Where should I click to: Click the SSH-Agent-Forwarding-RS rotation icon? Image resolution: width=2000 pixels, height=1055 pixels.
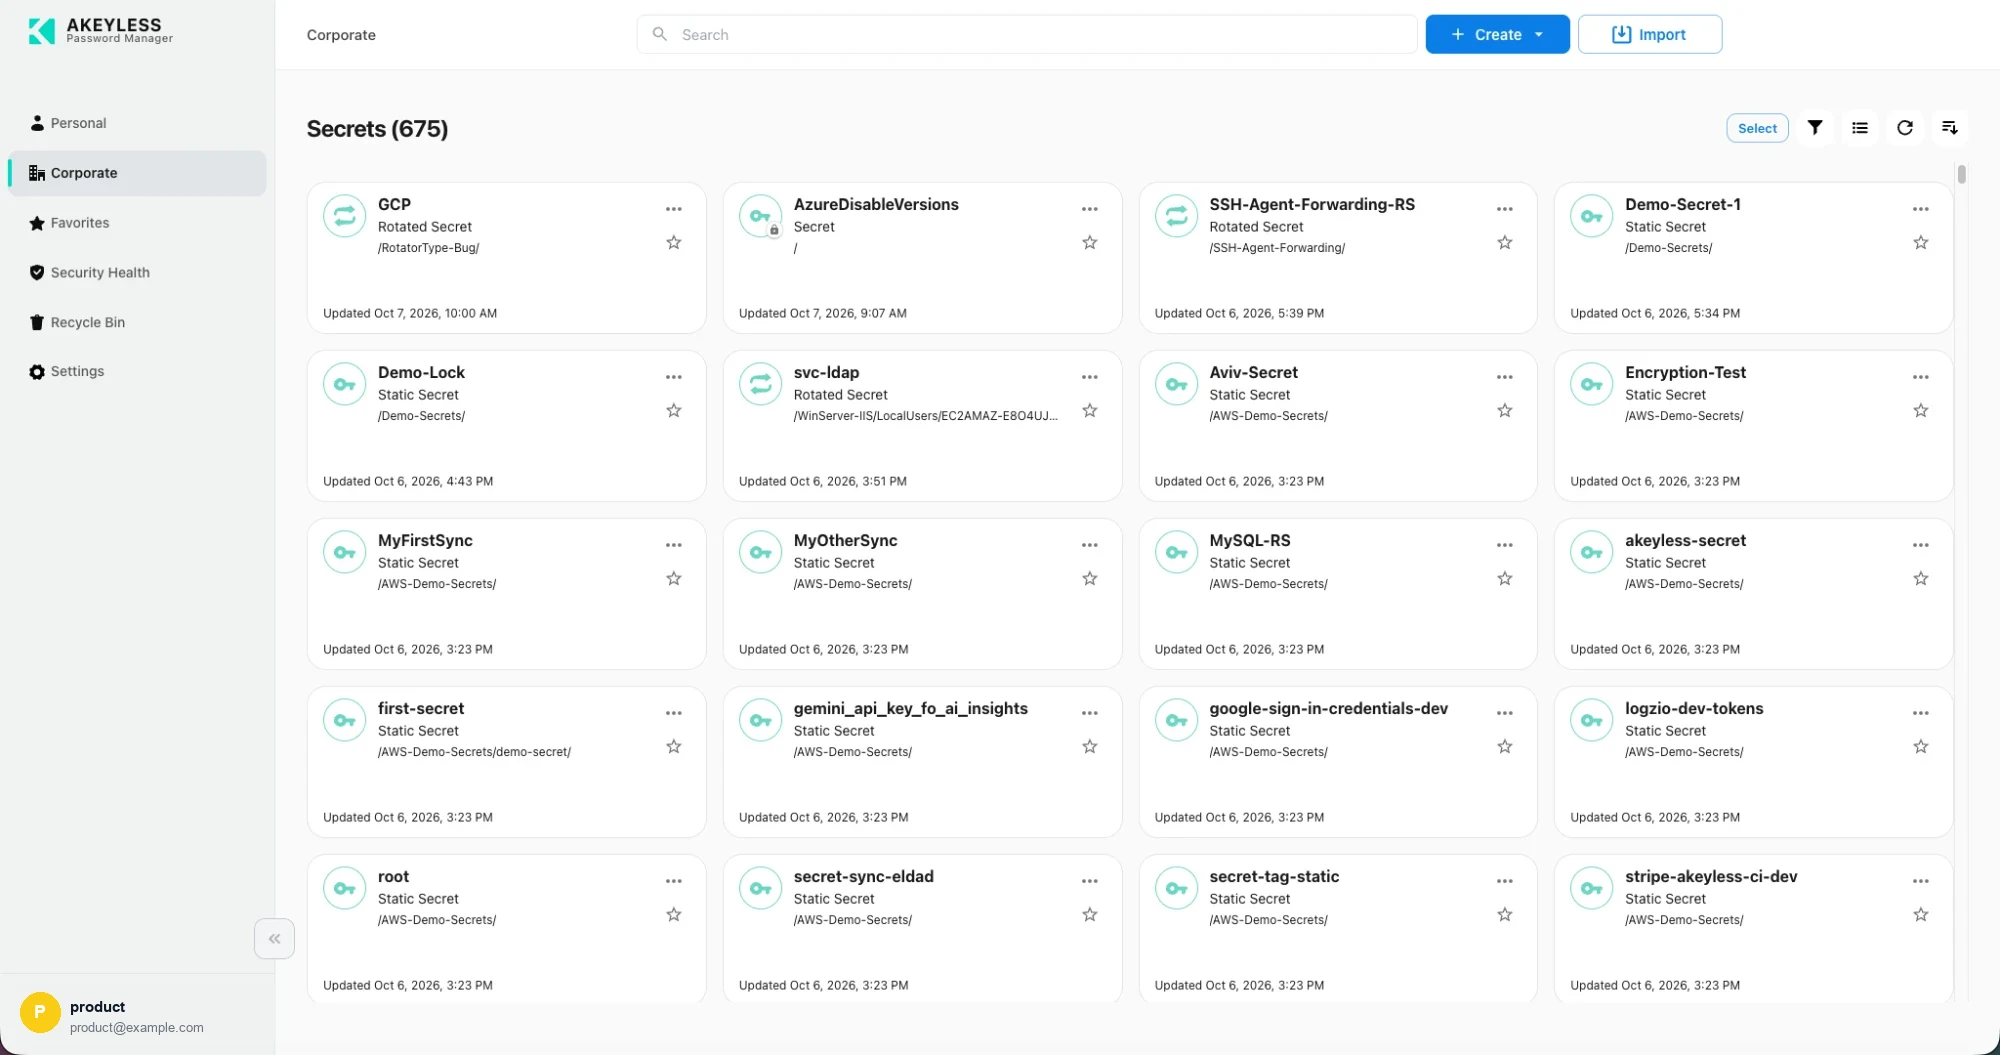(1176, 216)
